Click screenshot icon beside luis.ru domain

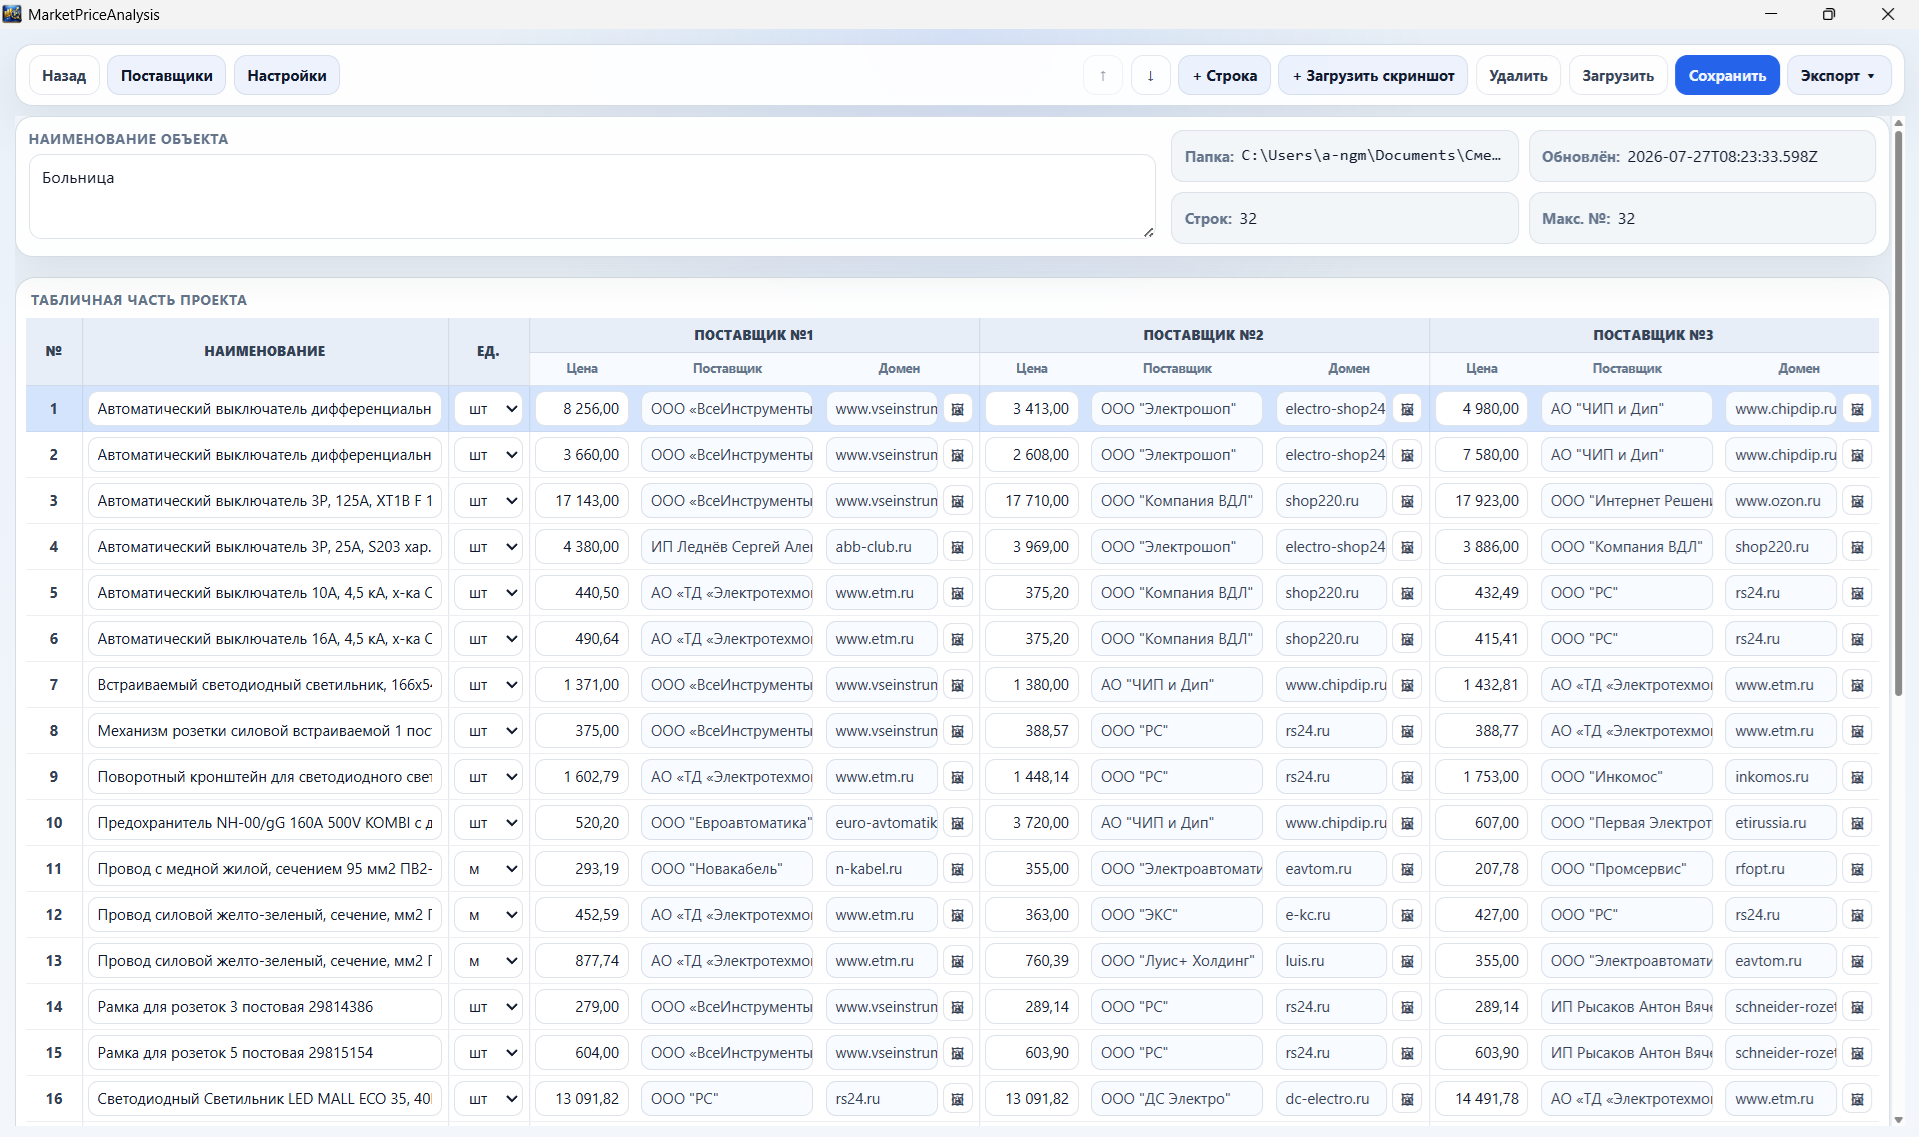1407,961
